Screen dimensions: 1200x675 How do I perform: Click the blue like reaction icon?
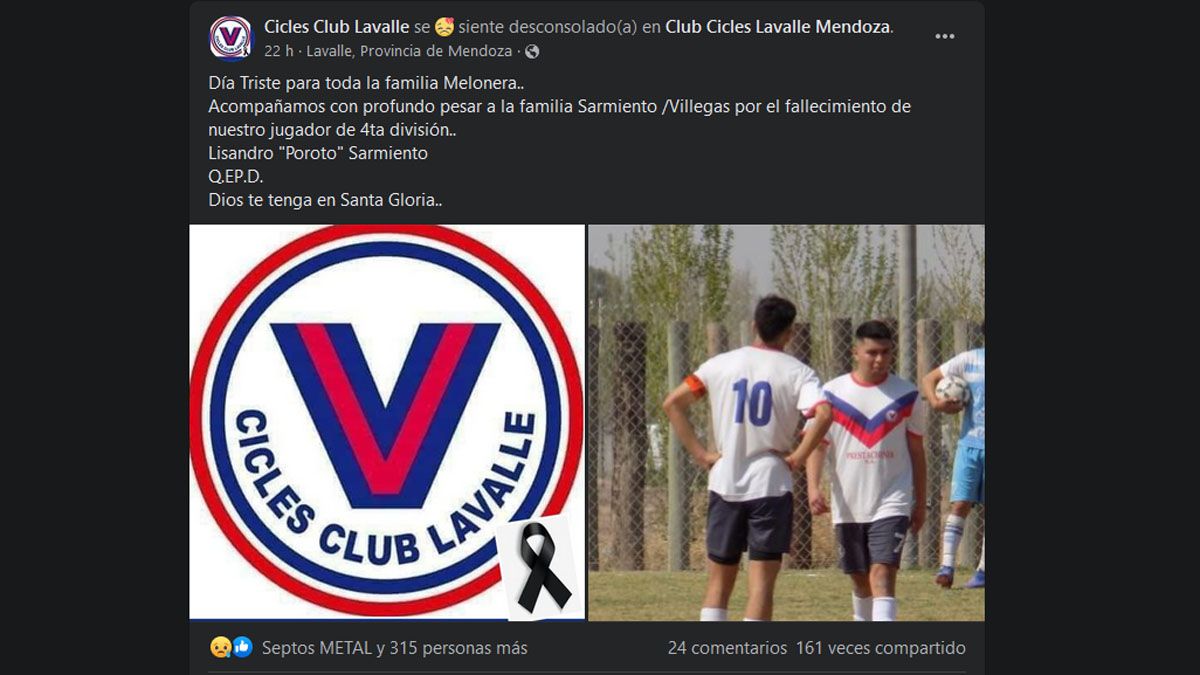click(242, 648)
